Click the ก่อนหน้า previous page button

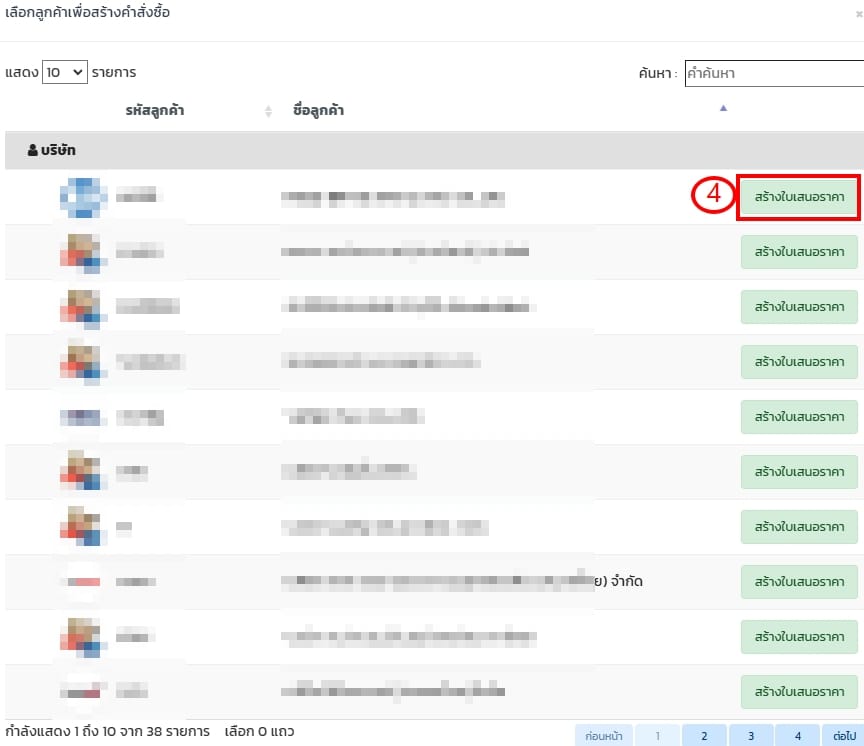pyautogui.click(x=604, y=736)
